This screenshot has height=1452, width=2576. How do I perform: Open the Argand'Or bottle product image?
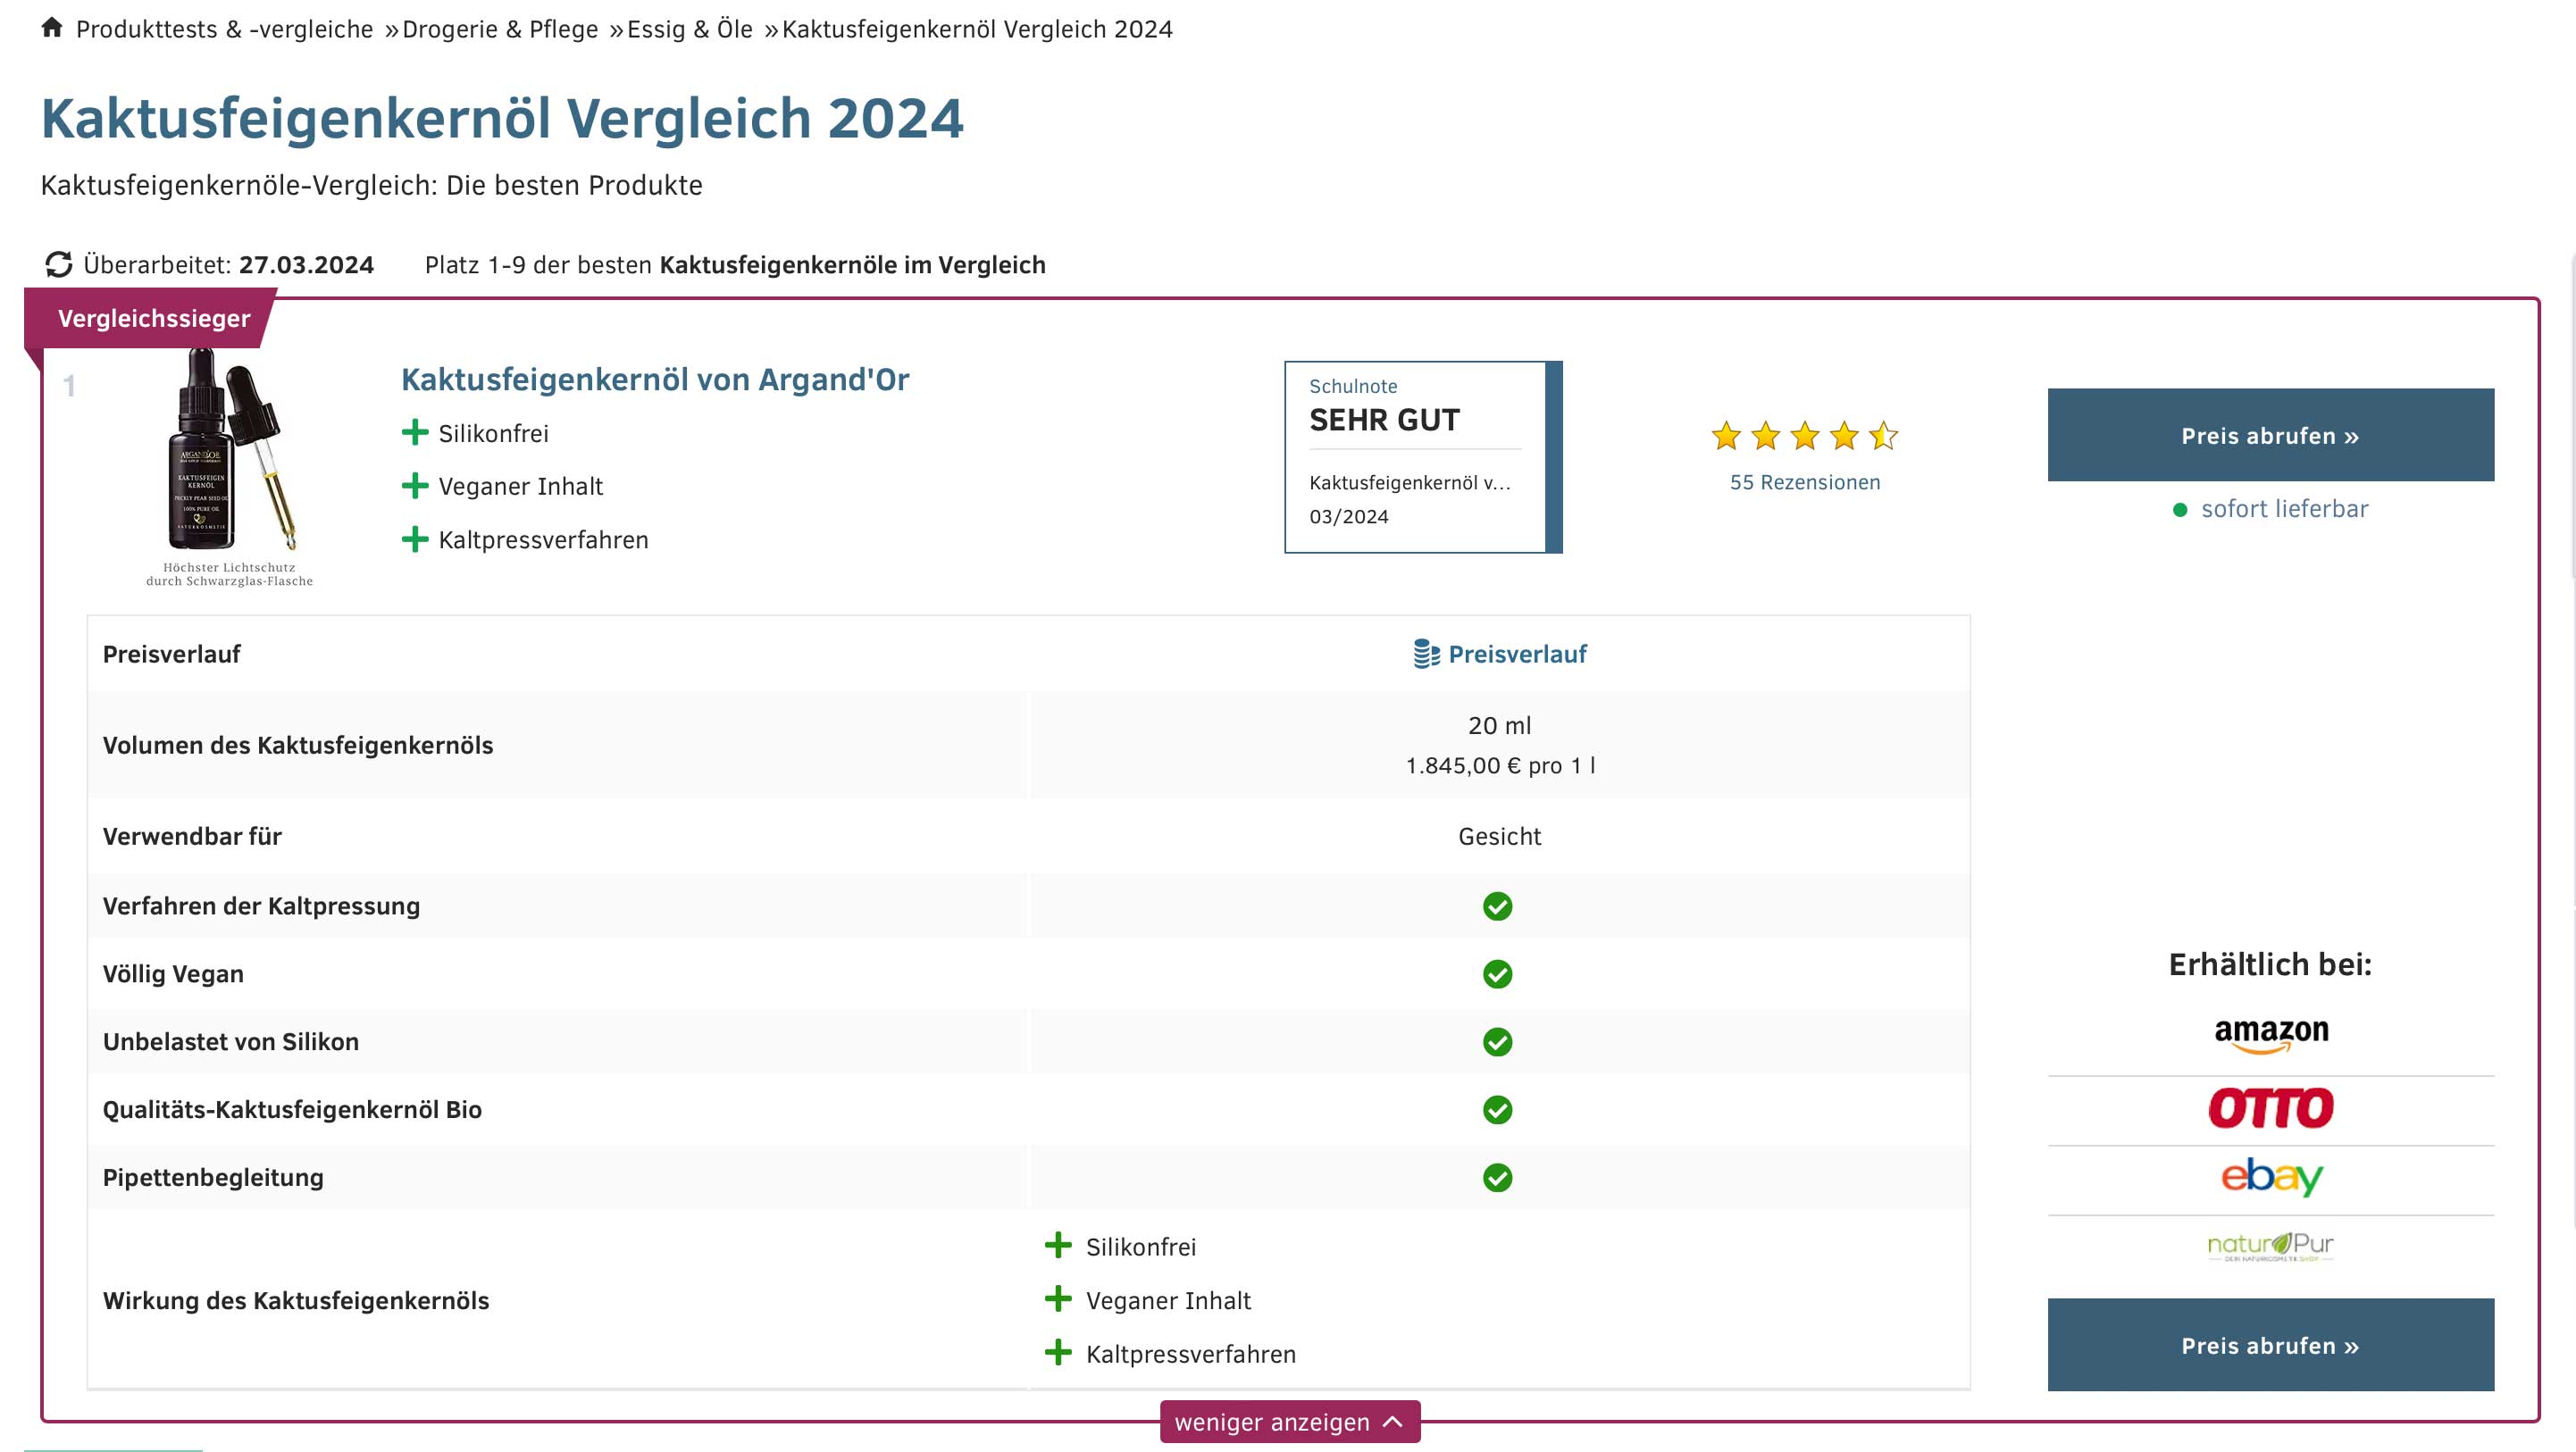point(230,466)
